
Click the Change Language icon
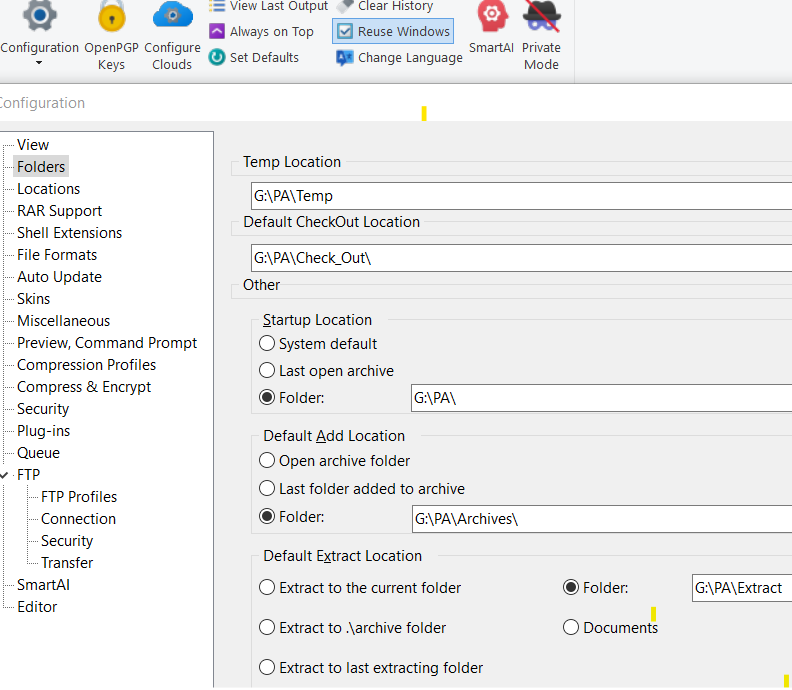(344, 58)
